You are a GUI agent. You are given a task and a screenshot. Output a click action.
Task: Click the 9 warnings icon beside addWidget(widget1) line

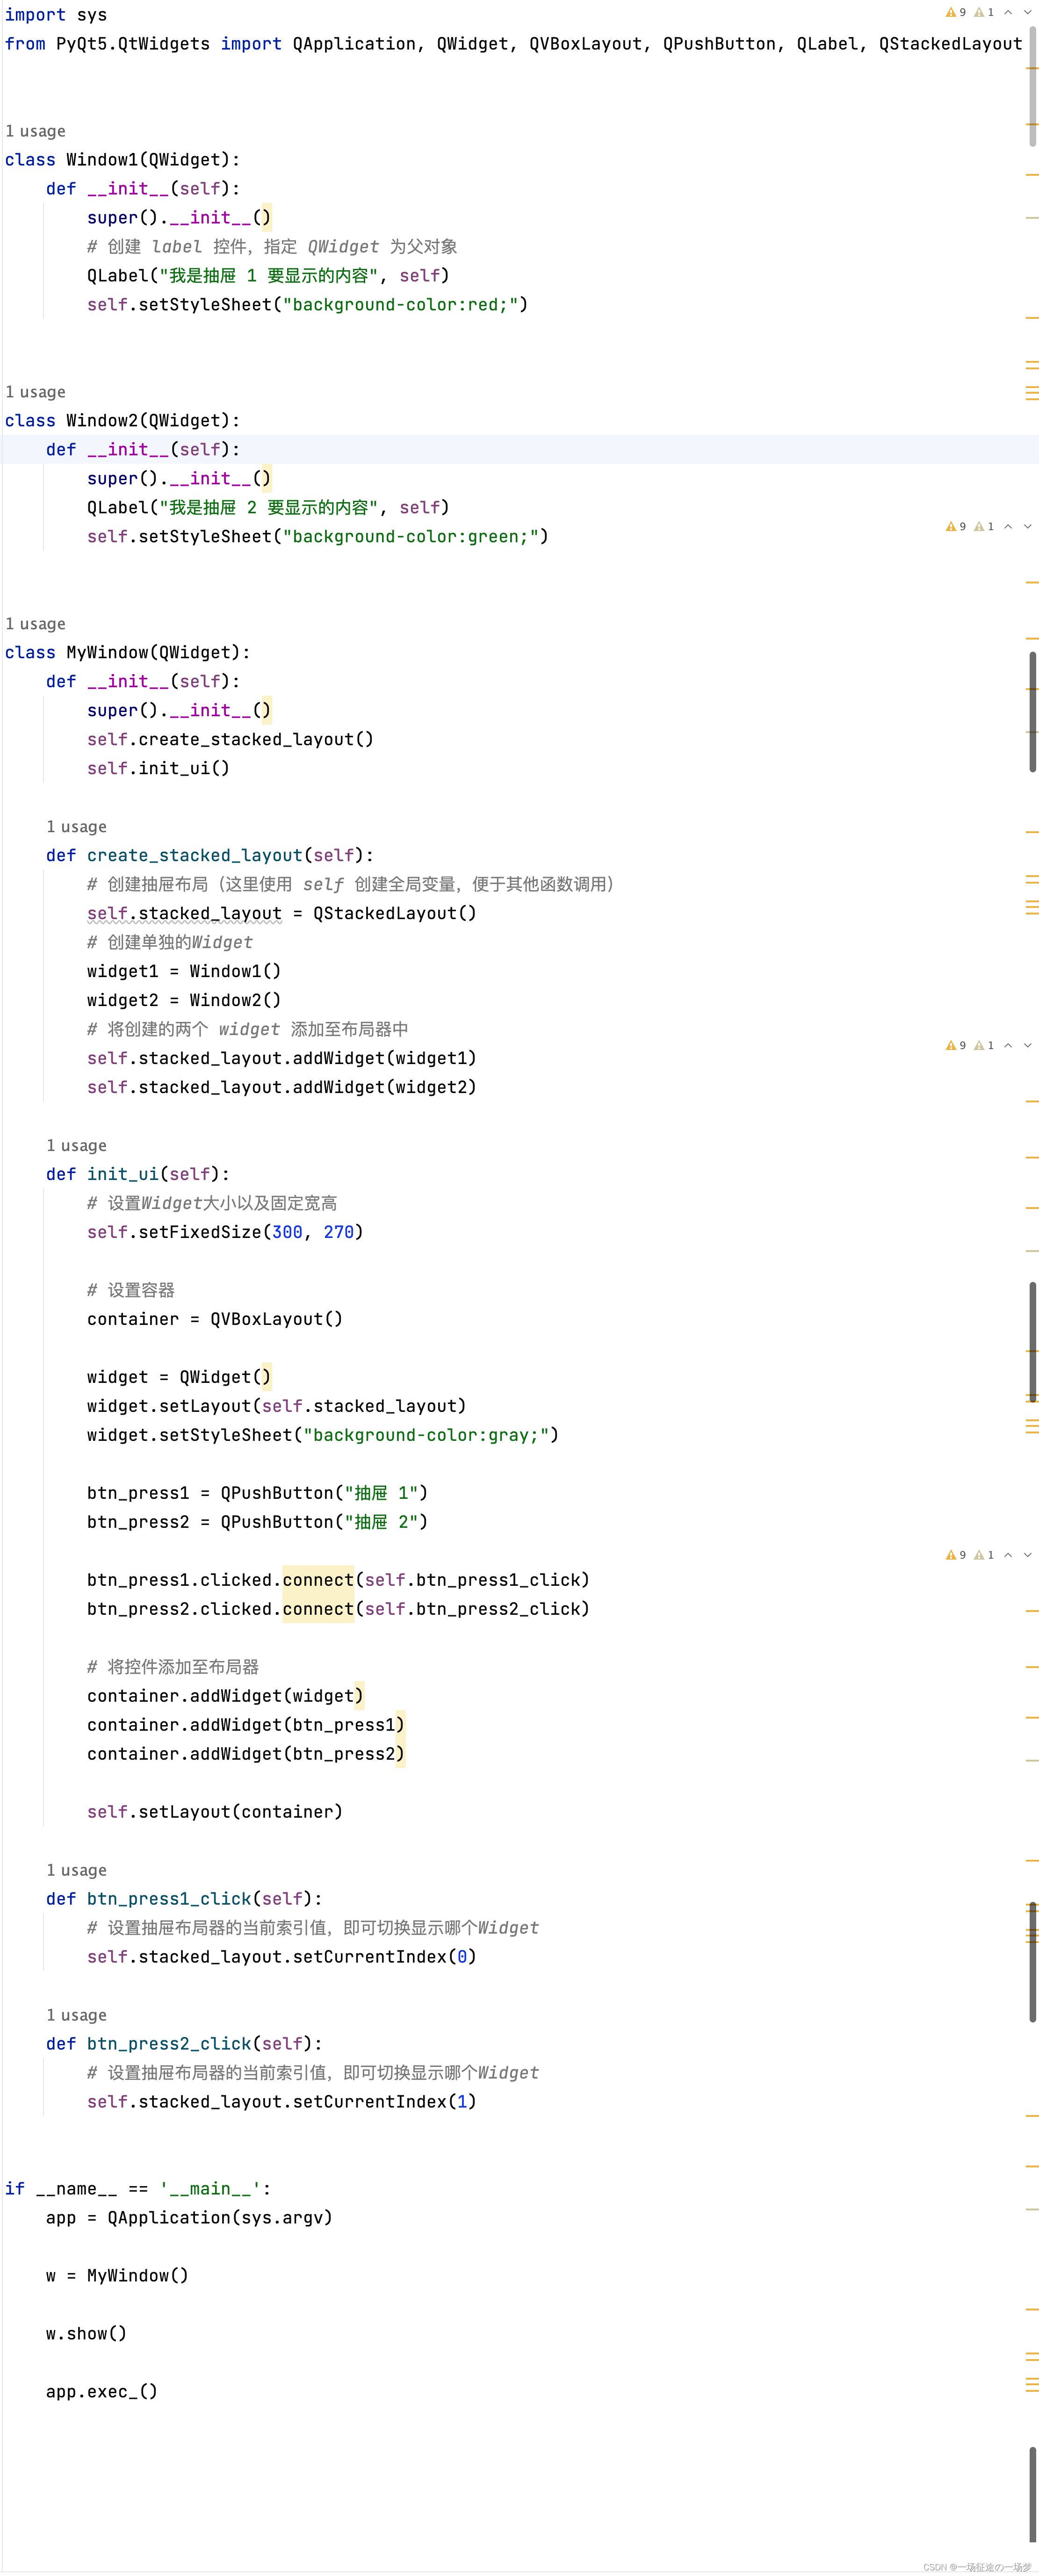click(x=955, y=1045)
